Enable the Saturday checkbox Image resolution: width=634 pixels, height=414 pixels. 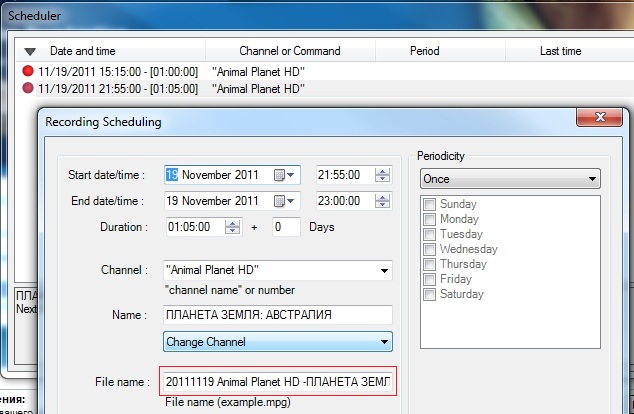(x=430, y=295)
